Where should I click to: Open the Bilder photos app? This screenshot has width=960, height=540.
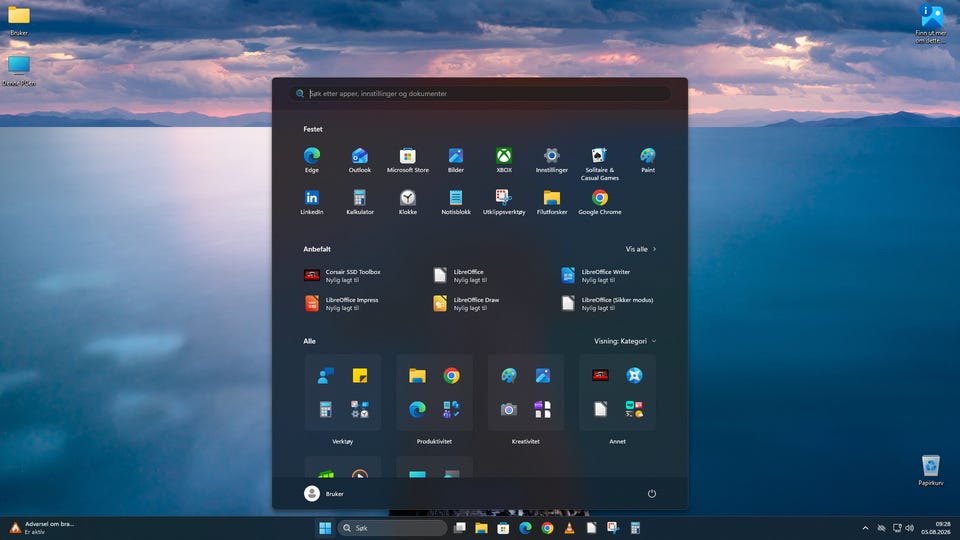[x=456, y=160]
